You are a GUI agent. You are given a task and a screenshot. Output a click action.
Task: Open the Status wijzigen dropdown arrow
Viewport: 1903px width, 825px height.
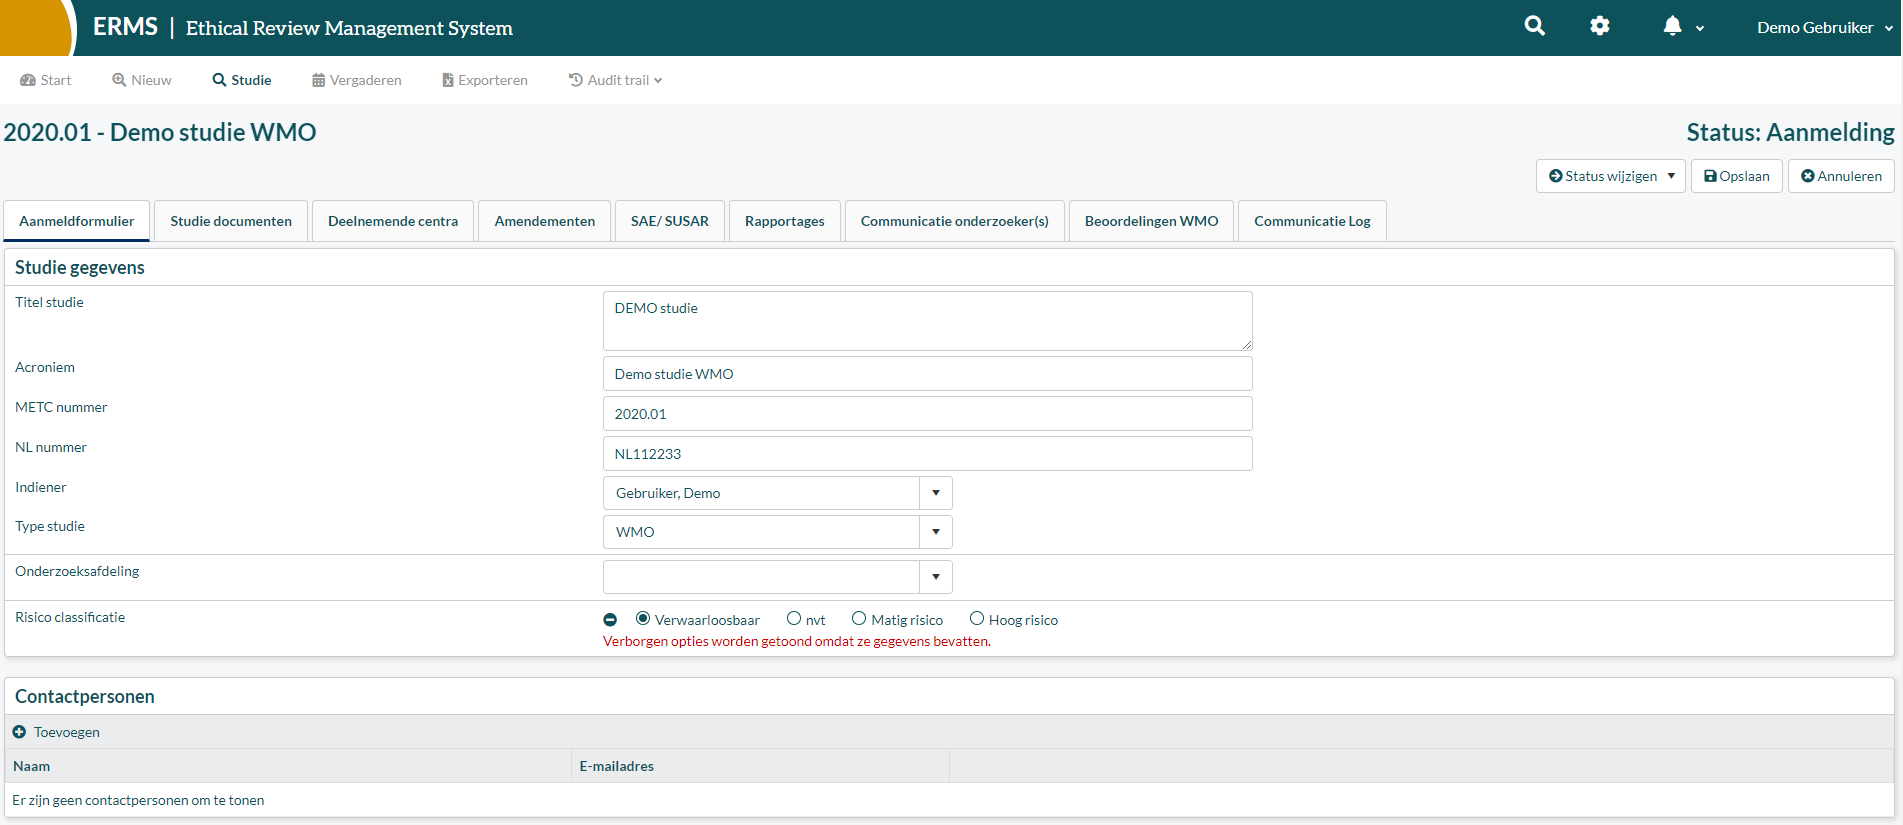coord(1671,176)
